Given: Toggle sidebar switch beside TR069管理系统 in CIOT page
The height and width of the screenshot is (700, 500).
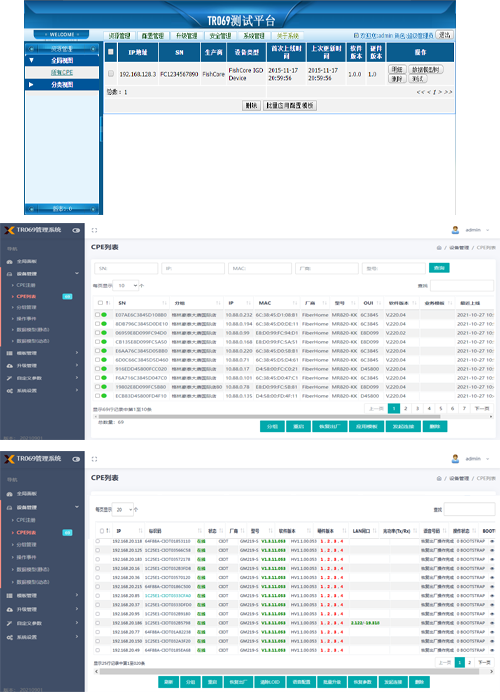Looking at the screenshot, I should [76, 459].
